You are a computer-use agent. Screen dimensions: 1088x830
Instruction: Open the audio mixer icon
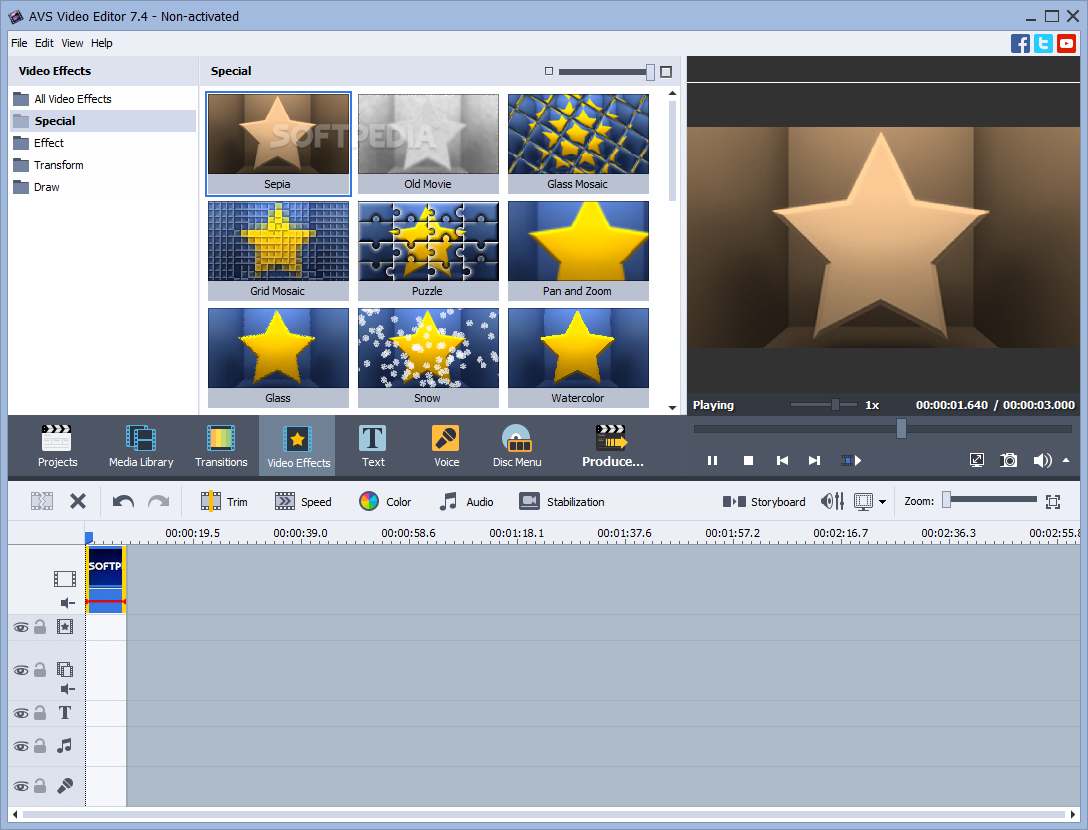coord(833,501)
